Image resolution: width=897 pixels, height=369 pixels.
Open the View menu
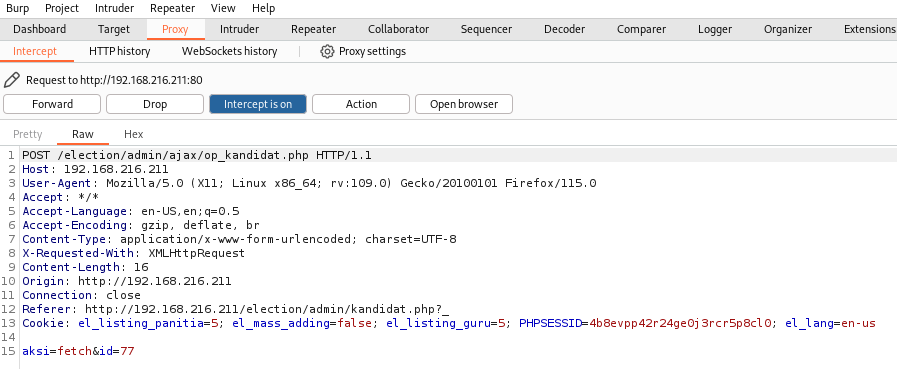pos(223,8)
